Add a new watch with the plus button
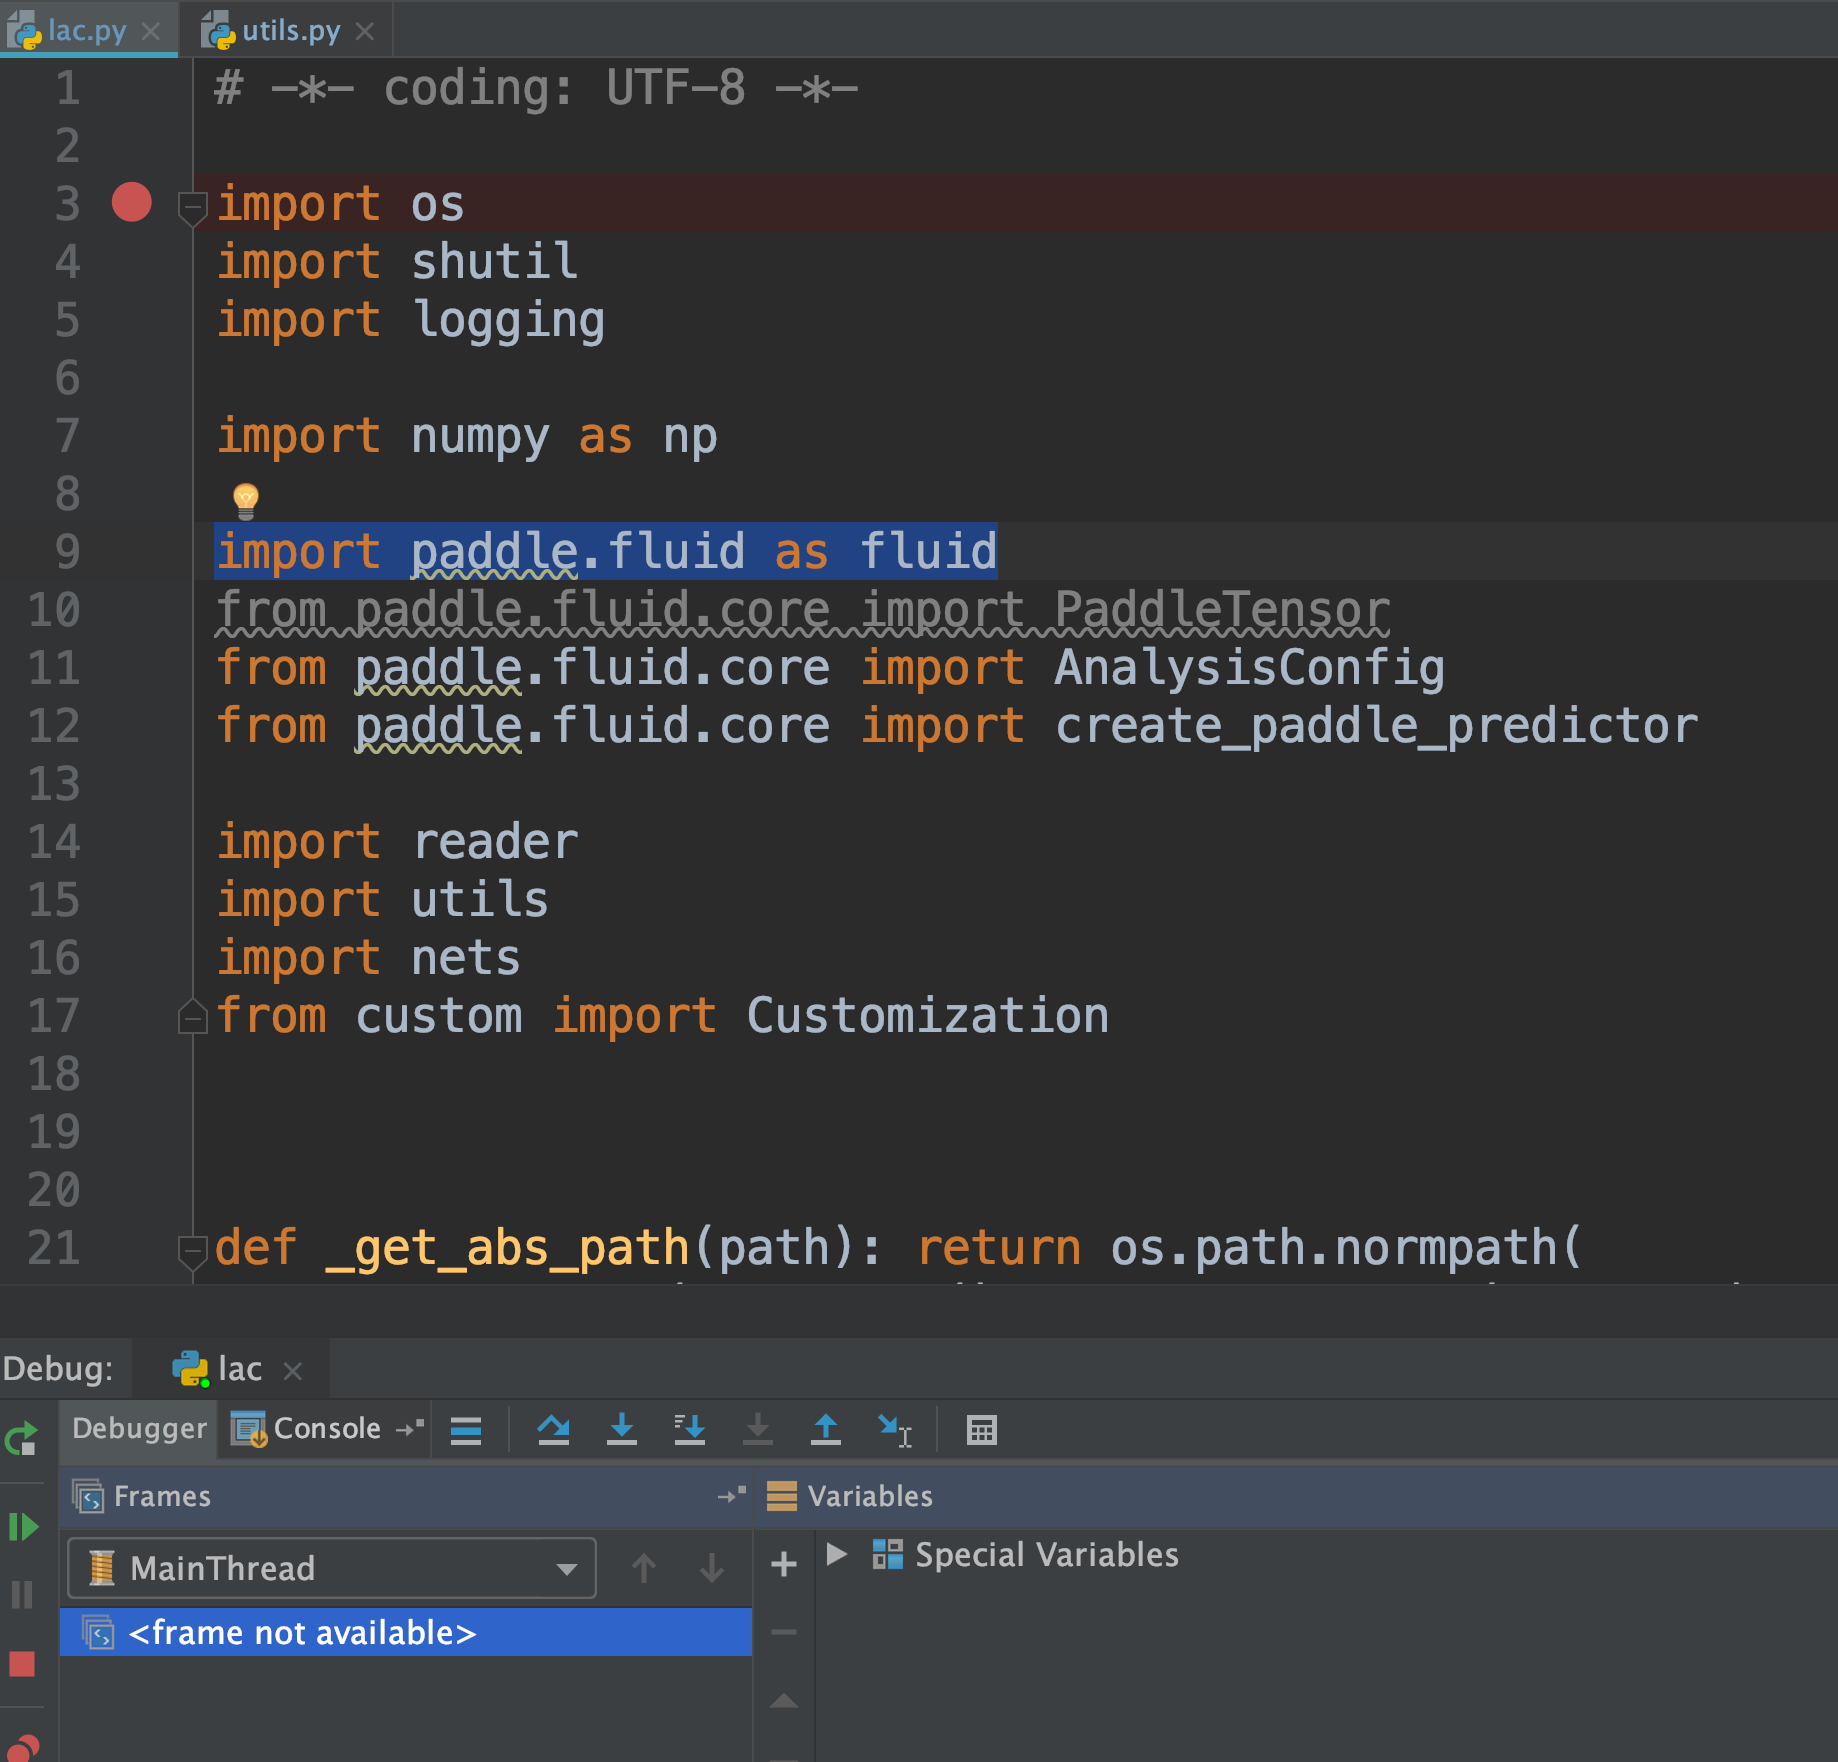This screenshot has height=1762, width=1838. 783,1565
